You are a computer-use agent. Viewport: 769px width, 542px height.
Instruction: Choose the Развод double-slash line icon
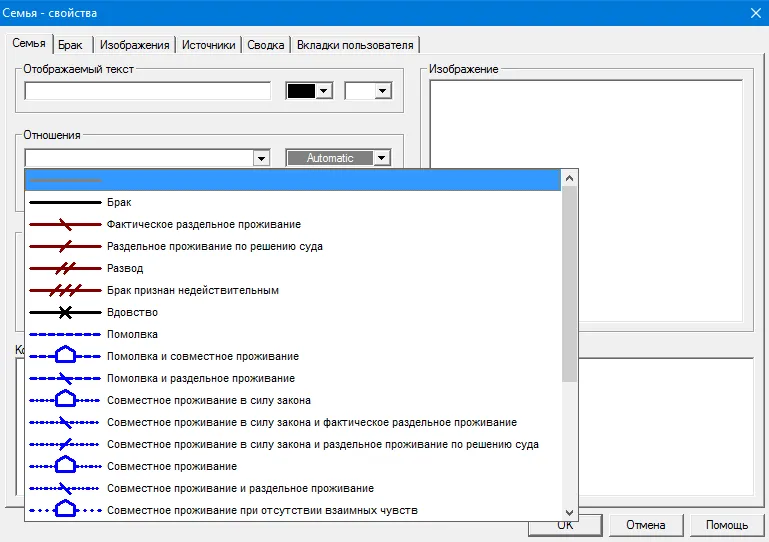point(65,268)
